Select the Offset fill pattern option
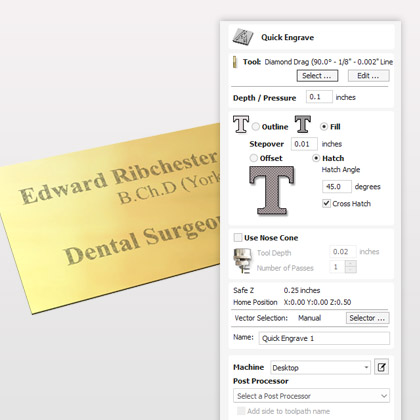Screen dimensions: 420x420 point(254,158)
